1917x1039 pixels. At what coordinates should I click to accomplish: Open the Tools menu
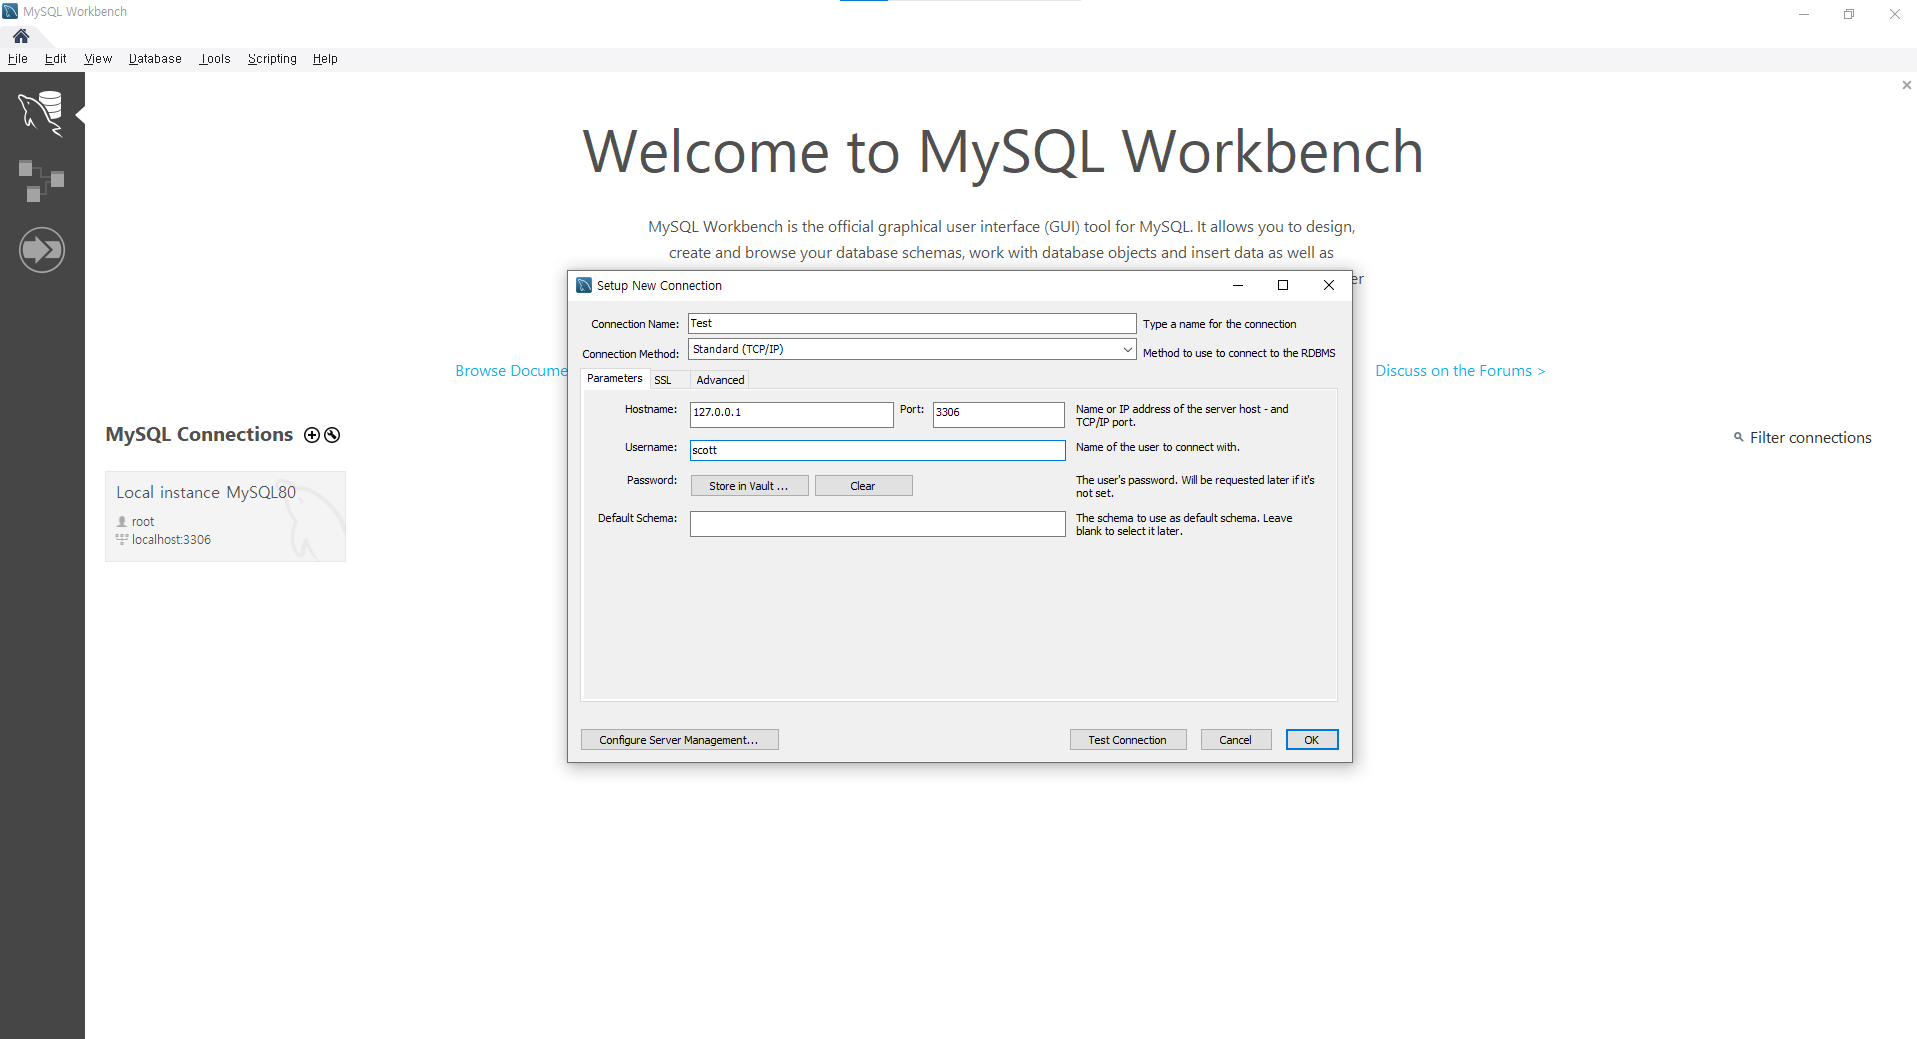[x=215, y=59]
